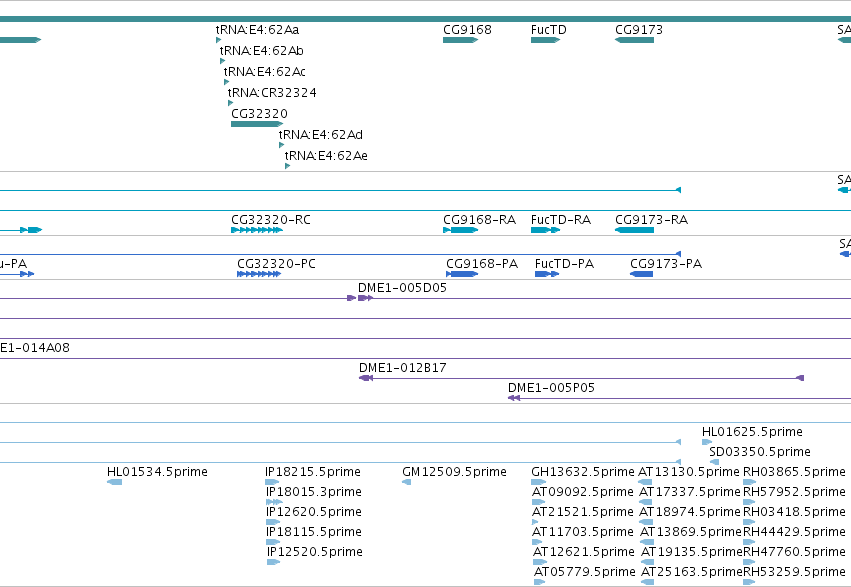
Task: Click the AT18974.5prime EST label
Action: [690, 512]
